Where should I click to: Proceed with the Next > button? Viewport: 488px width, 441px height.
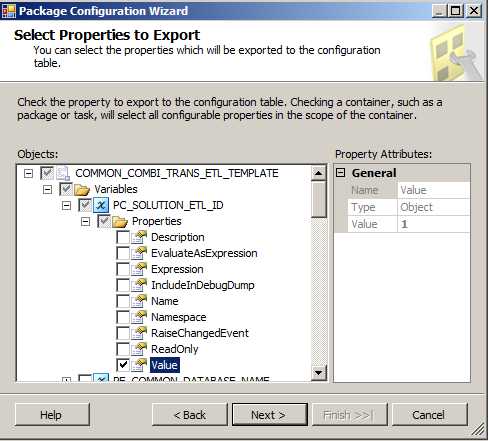point(269,415)
